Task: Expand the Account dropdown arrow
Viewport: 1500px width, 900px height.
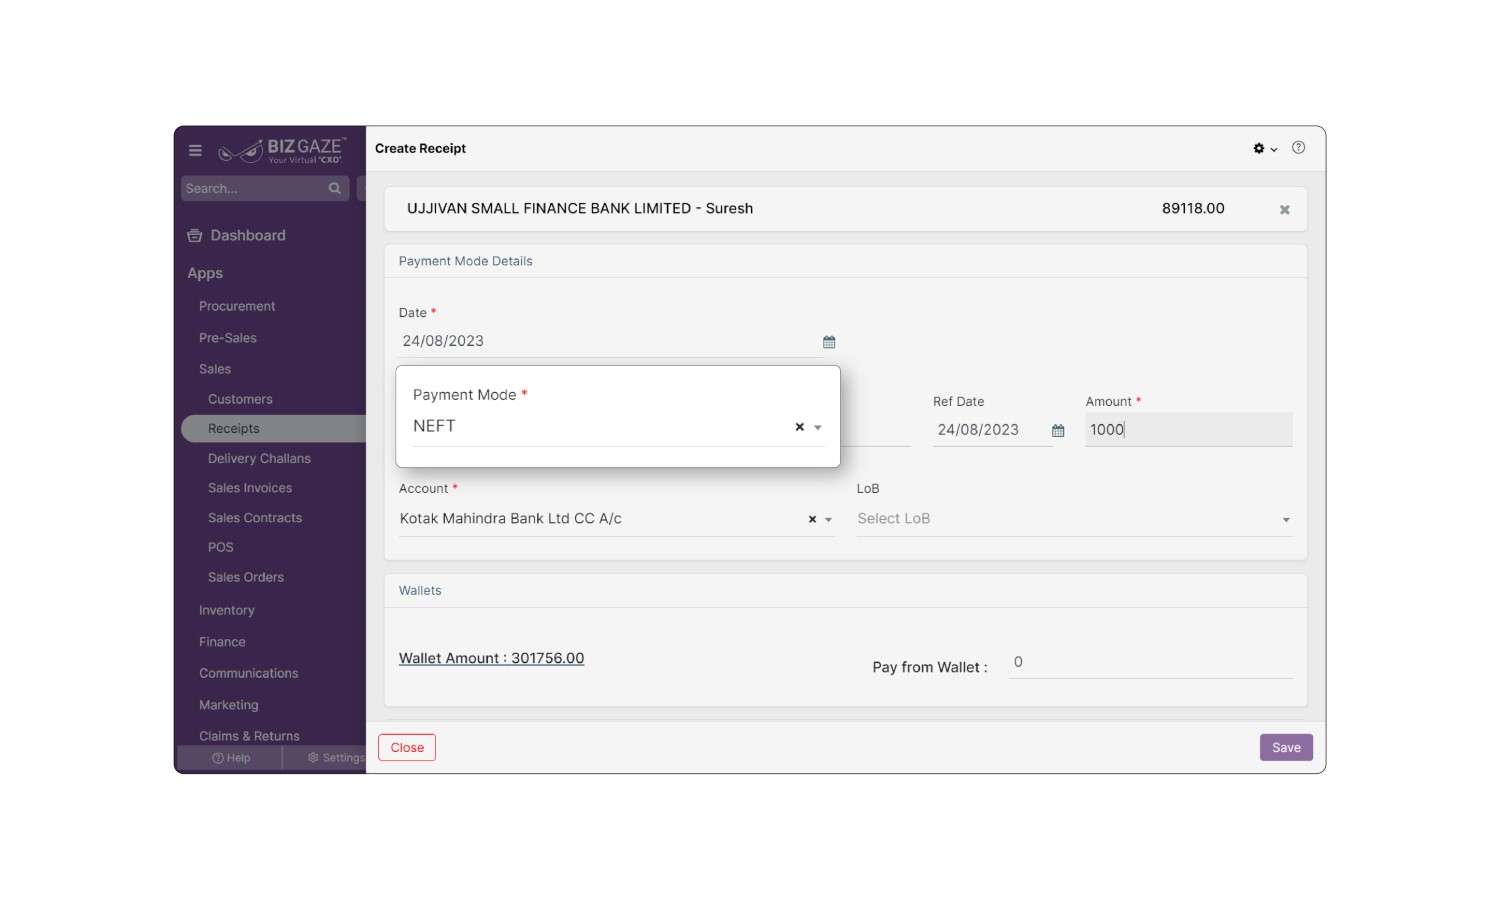Action: [828, 520]
